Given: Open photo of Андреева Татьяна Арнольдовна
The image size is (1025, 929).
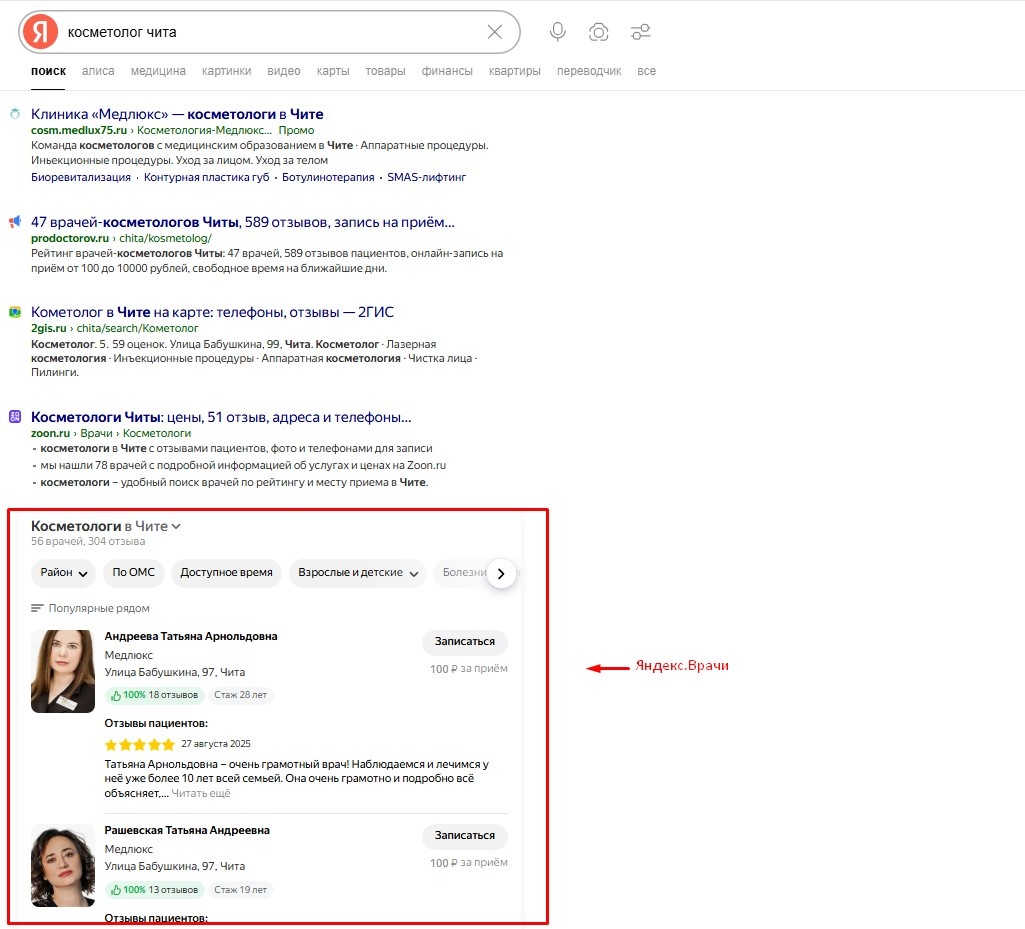Looking at the screenshot, I should [63, 671].
